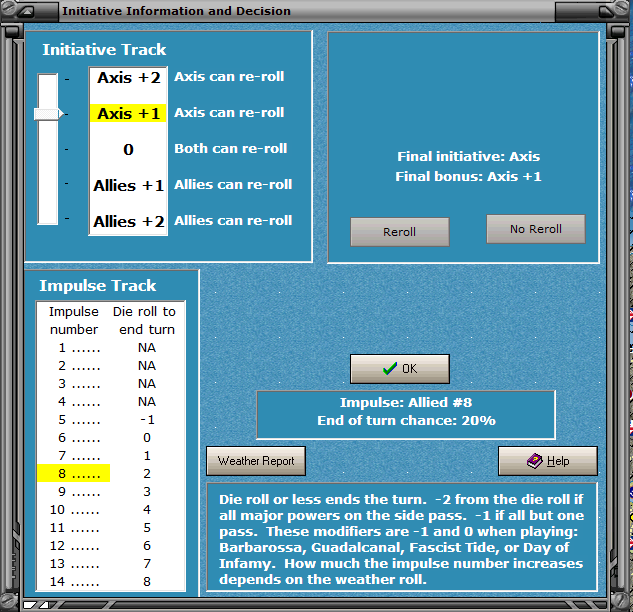Viewport: 633px width, 612px height.
Task: Select Allies +1 on the initiative track
Action: (128, 185)
